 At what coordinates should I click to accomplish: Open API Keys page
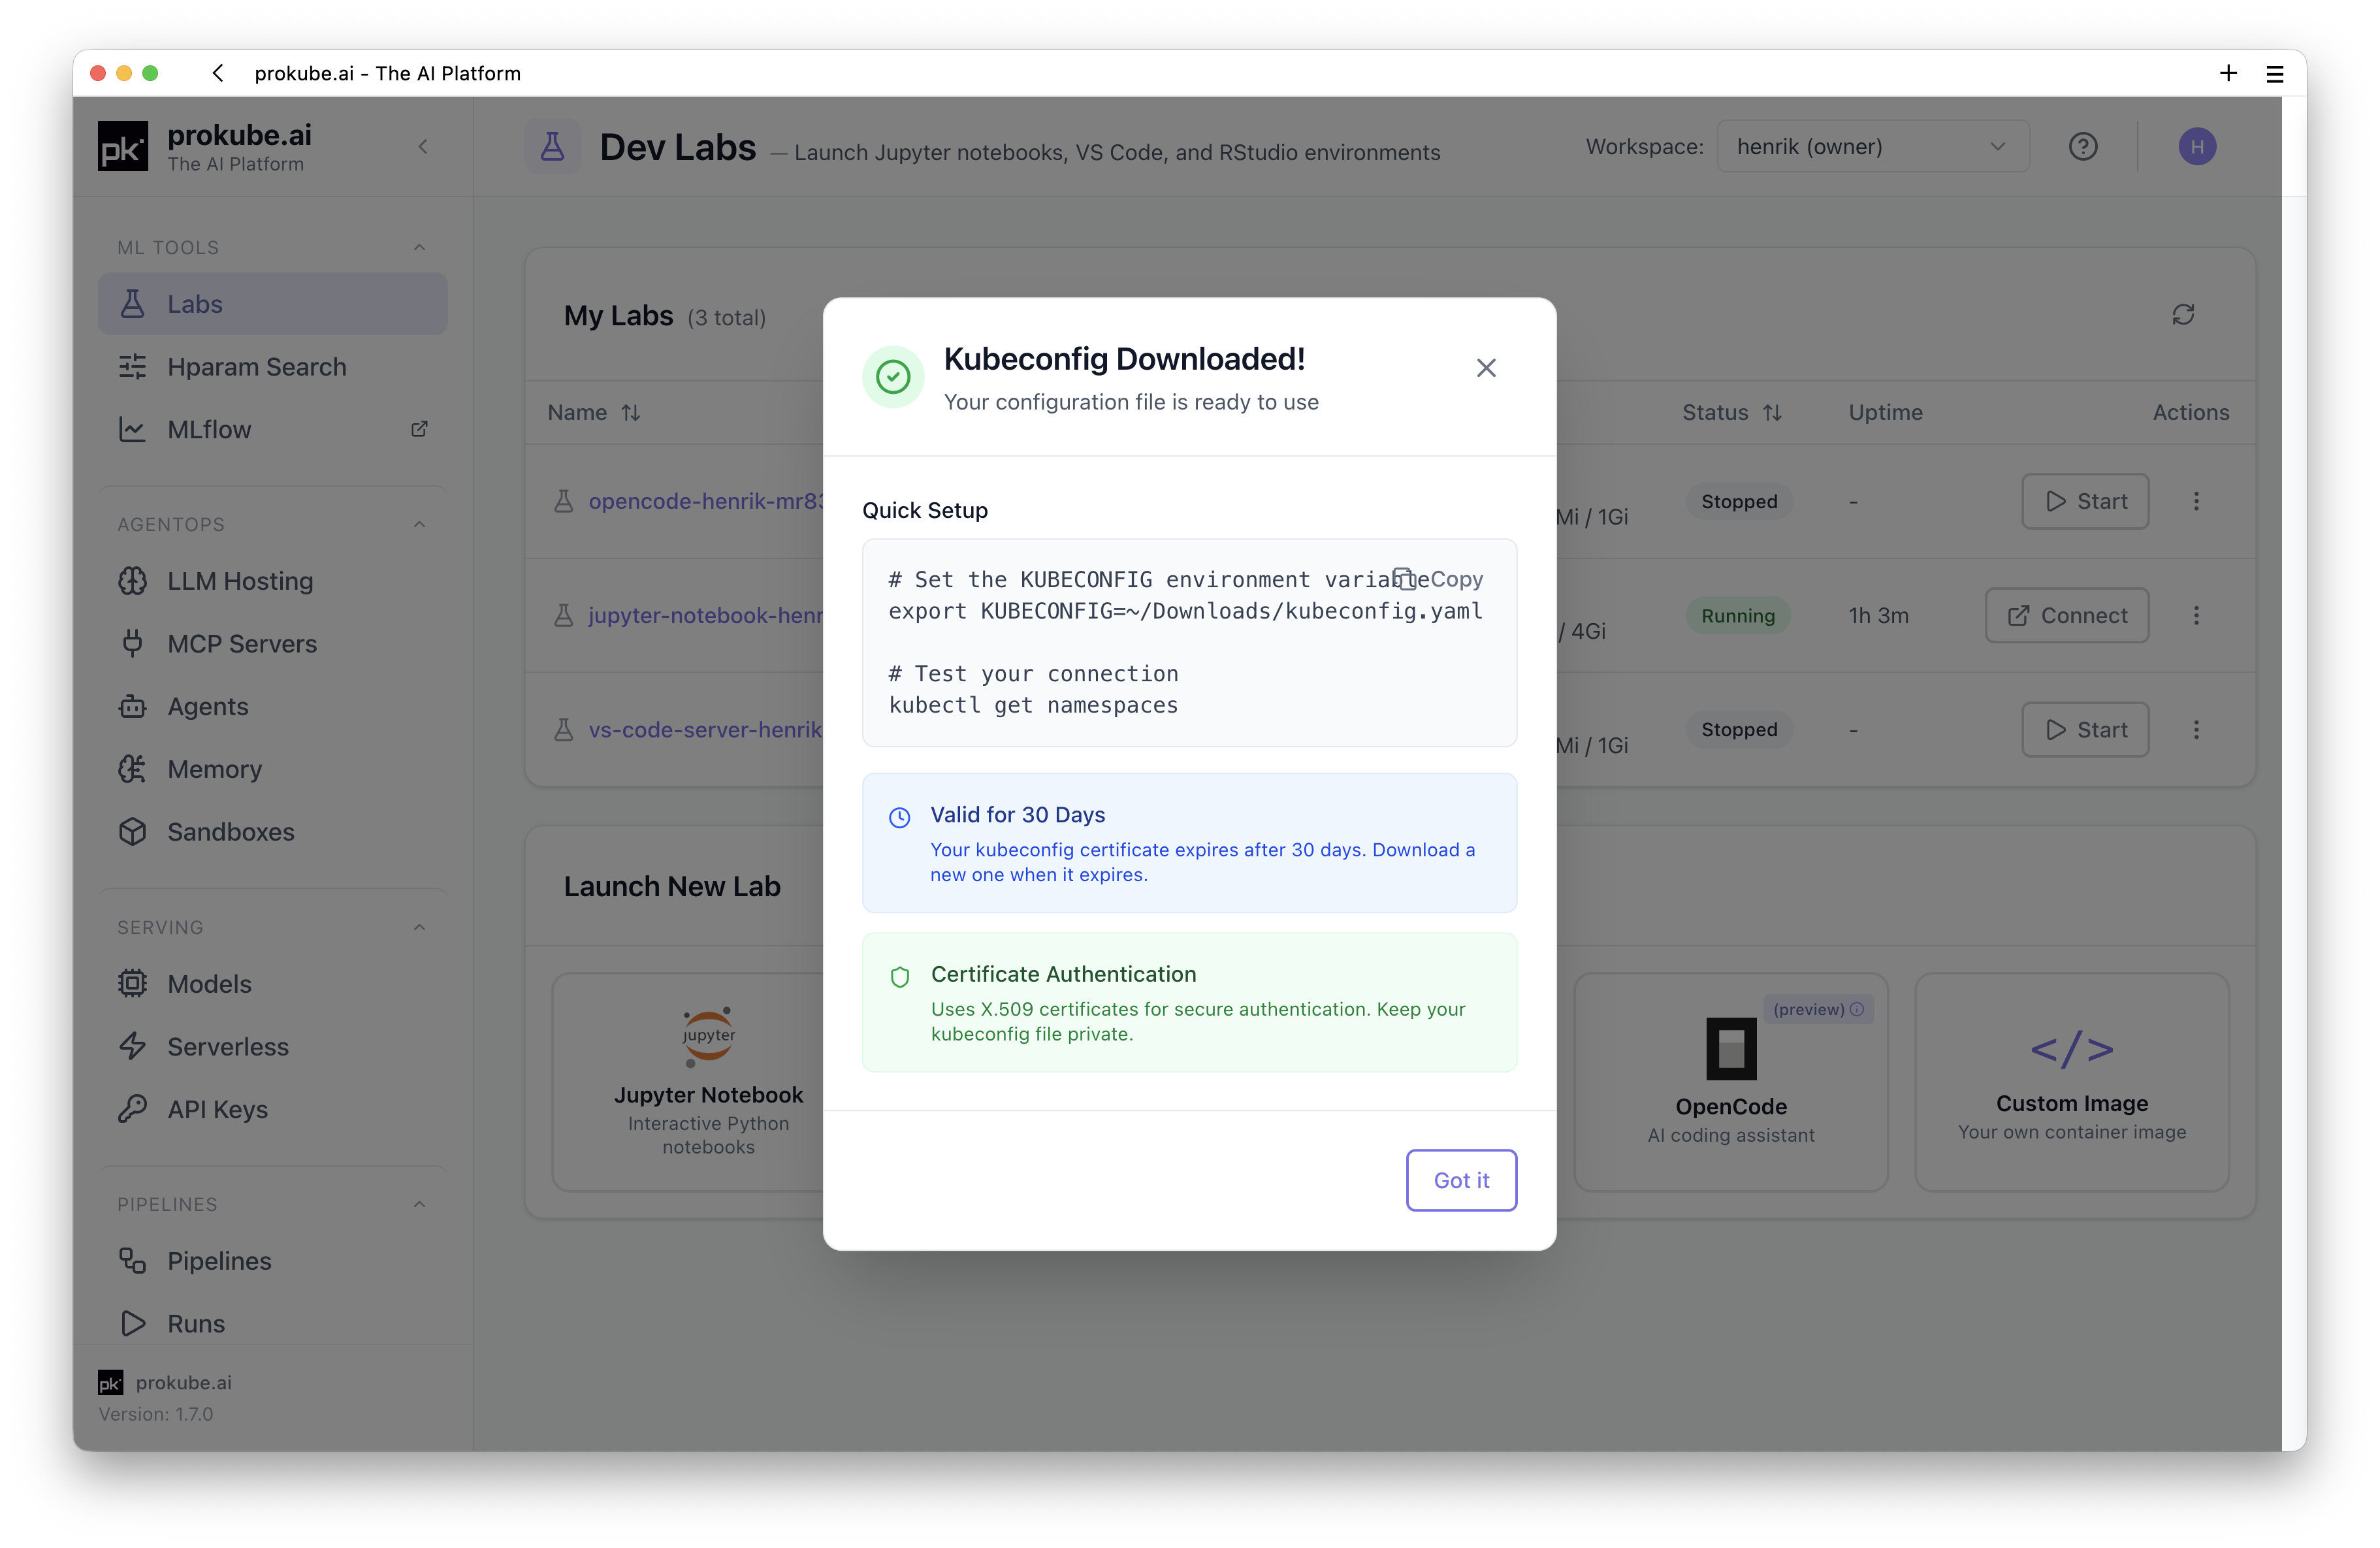click(272, 1110)
